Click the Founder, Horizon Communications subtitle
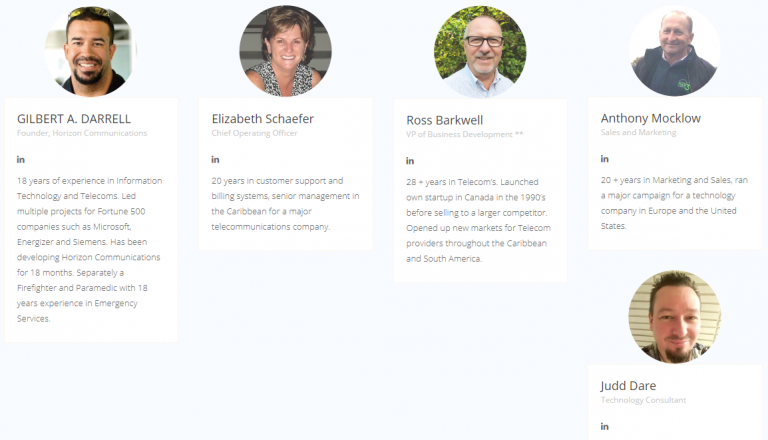 point(82,133)
